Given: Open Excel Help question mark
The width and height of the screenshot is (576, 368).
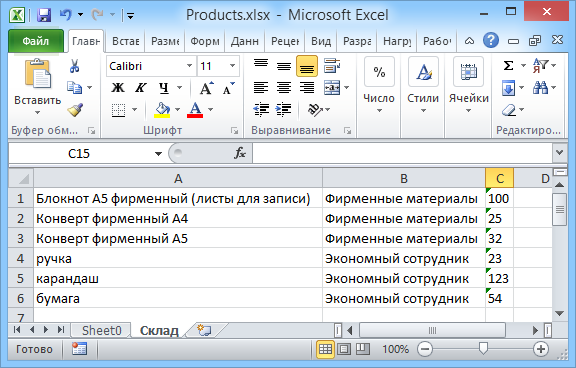Looking at the screenshot, I should click(x=491, y=40).
